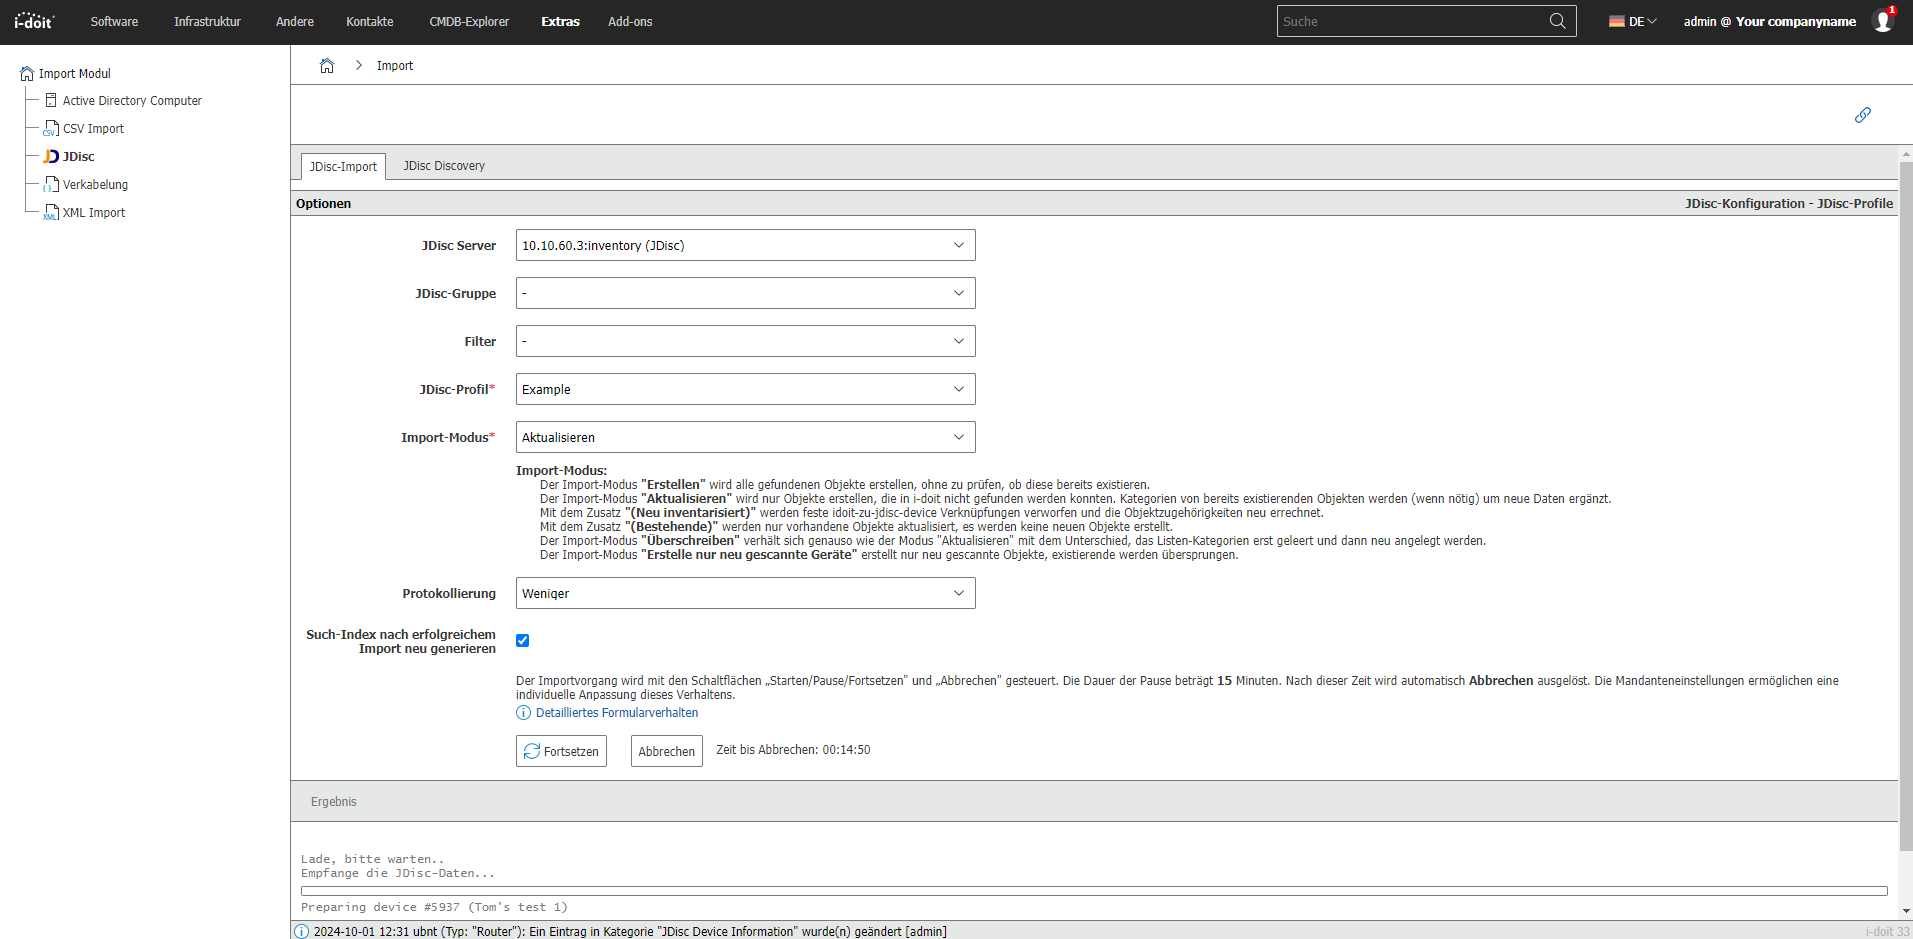This screenshot has width=1913, height=939.
Task: Click the i-doit logo
Action: point(34,21)
